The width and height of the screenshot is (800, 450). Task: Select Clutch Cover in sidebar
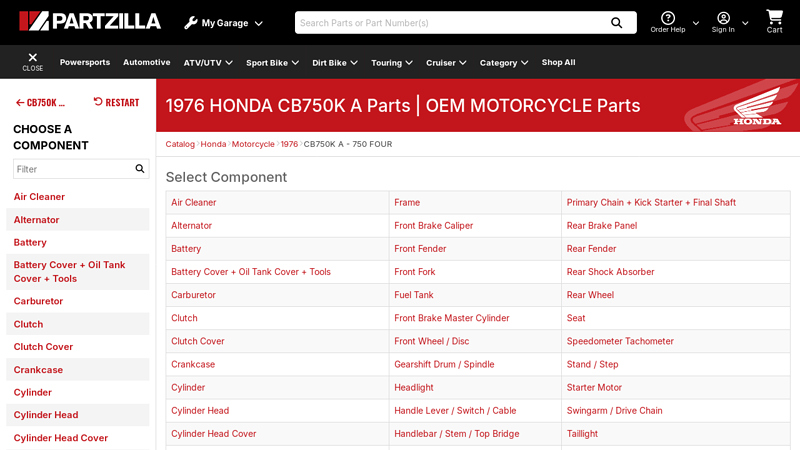[43, 347]
